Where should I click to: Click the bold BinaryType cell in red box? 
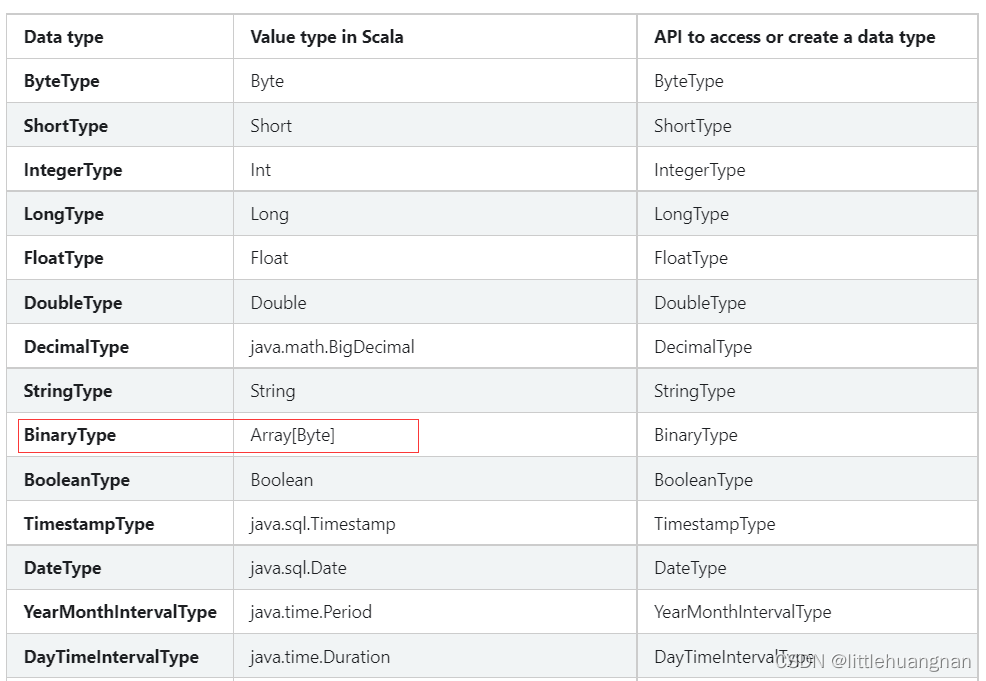pos(70,435)
